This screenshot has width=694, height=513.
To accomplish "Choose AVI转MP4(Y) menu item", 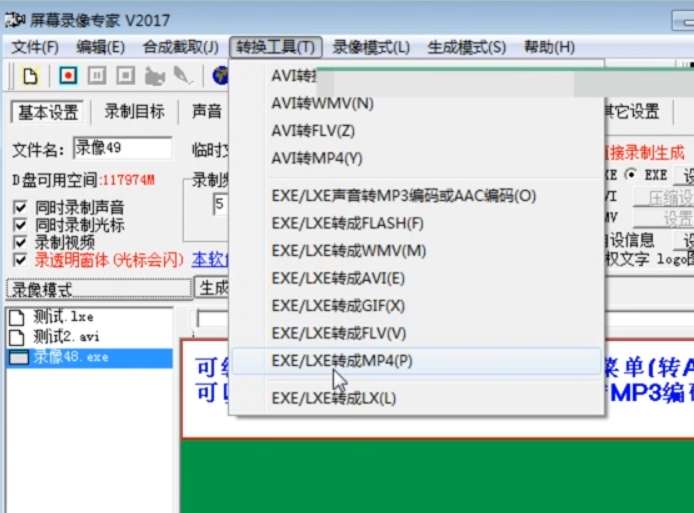I will [417, 158].
